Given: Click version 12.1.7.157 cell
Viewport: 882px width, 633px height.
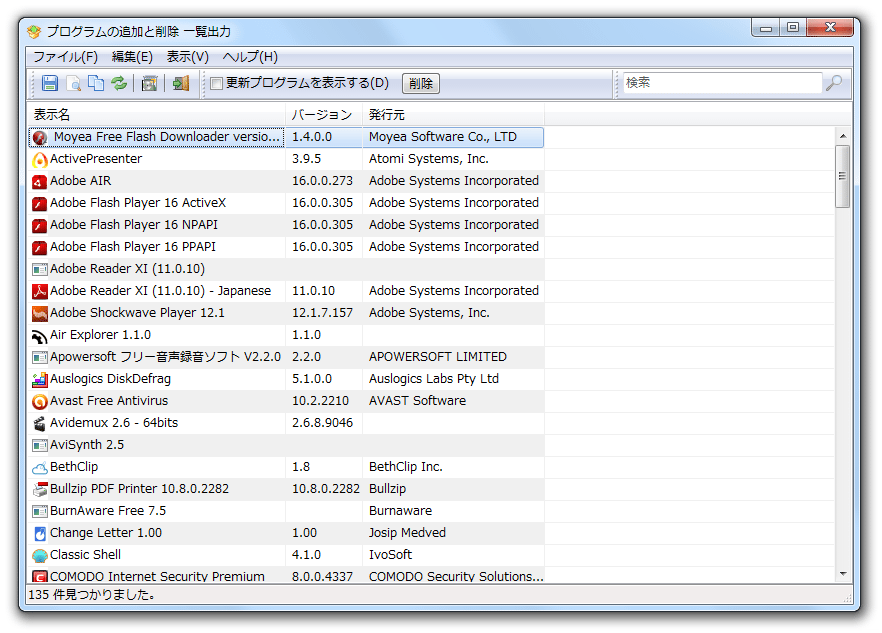Looking at the screenshot, I should click(x=322, y=313).
